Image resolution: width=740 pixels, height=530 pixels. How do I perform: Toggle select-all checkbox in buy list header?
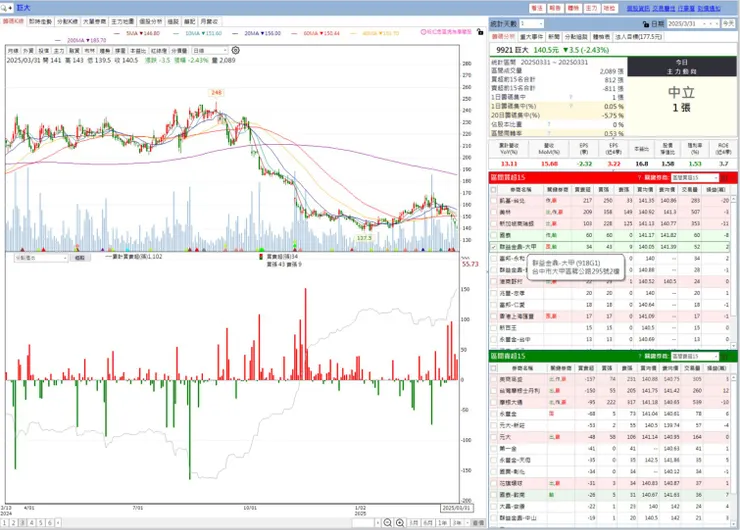coord(494,190)
